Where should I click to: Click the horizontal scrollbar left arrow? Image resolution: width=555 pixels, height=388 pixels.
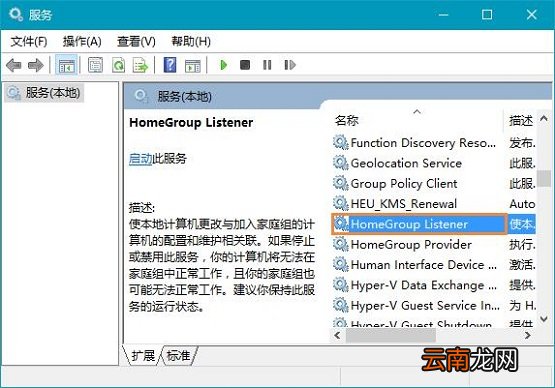[x=338, y=335]
